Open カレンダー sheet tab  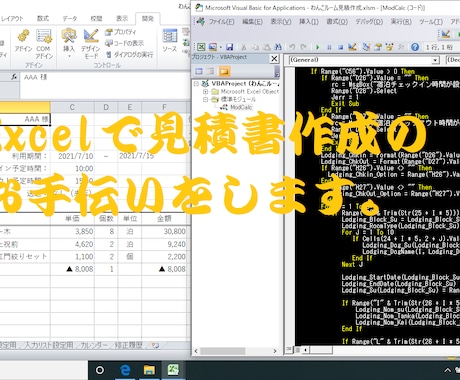tap(94, 345)
